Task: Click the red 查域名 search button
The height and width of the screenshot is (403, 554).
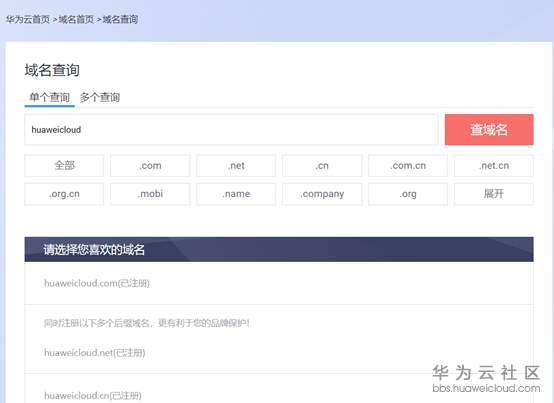Action: [489, 130]
